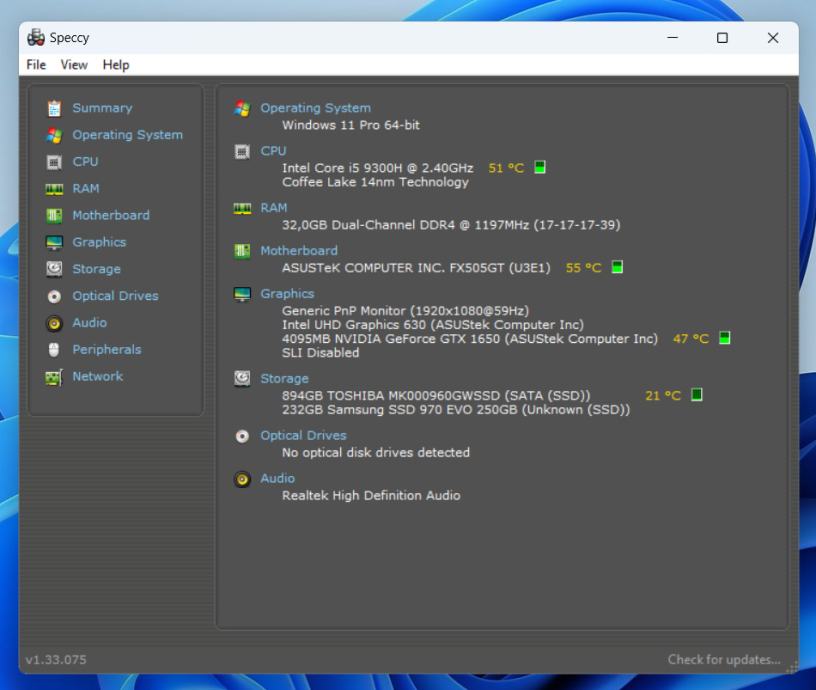Click the GPU temperature indicator at 47 °C
The height and width of the screenshot is (690, 816).
(x=725, y=339)
